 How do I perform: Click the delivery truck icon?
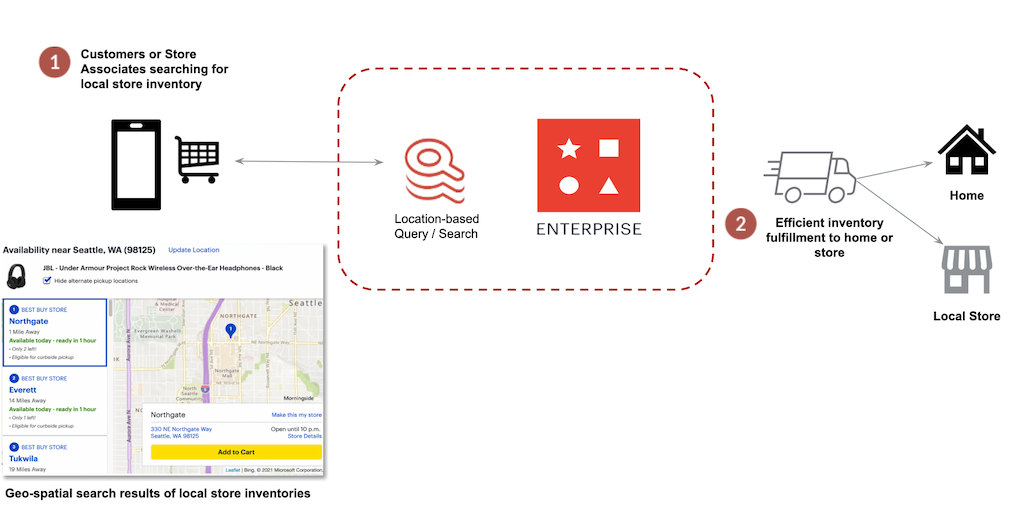(810, 177)
